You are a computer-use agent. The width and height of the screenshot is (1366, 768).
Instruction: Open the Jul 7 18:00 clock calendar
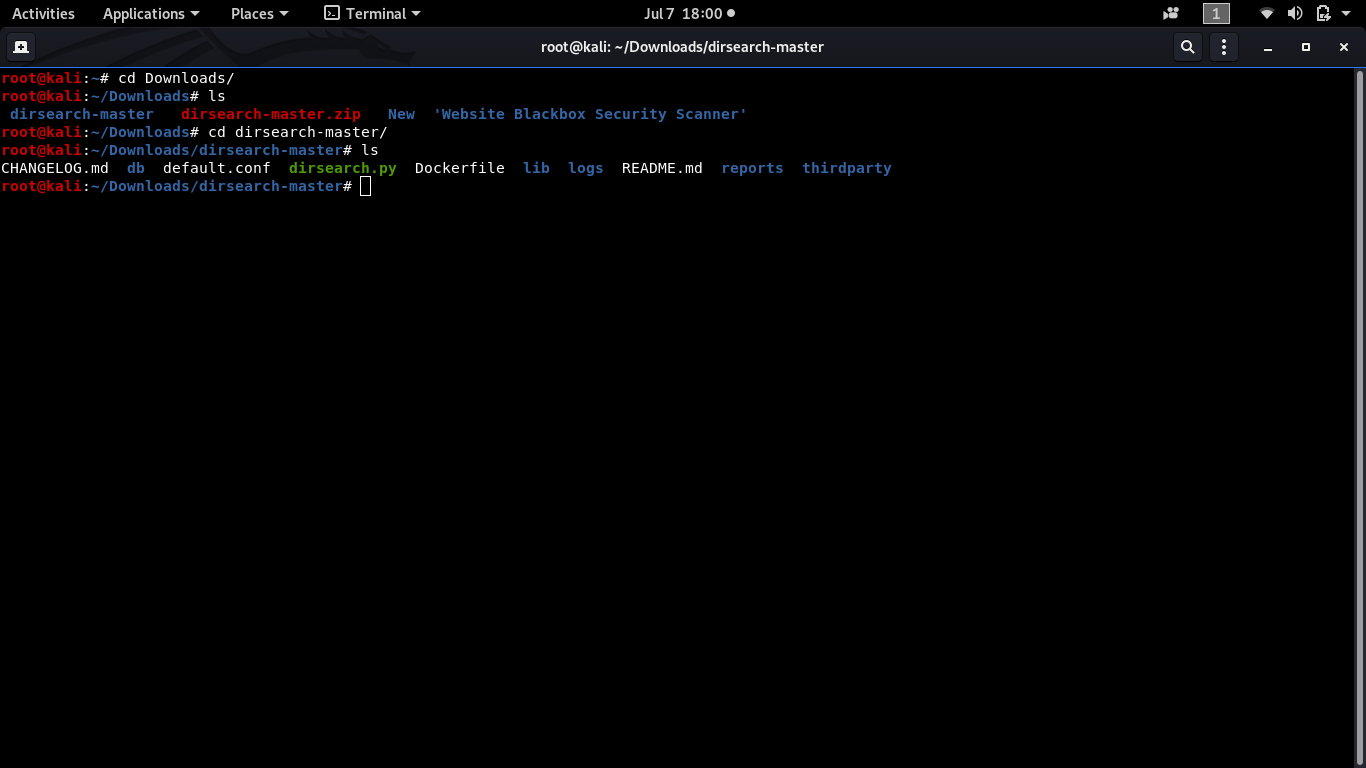689,14
